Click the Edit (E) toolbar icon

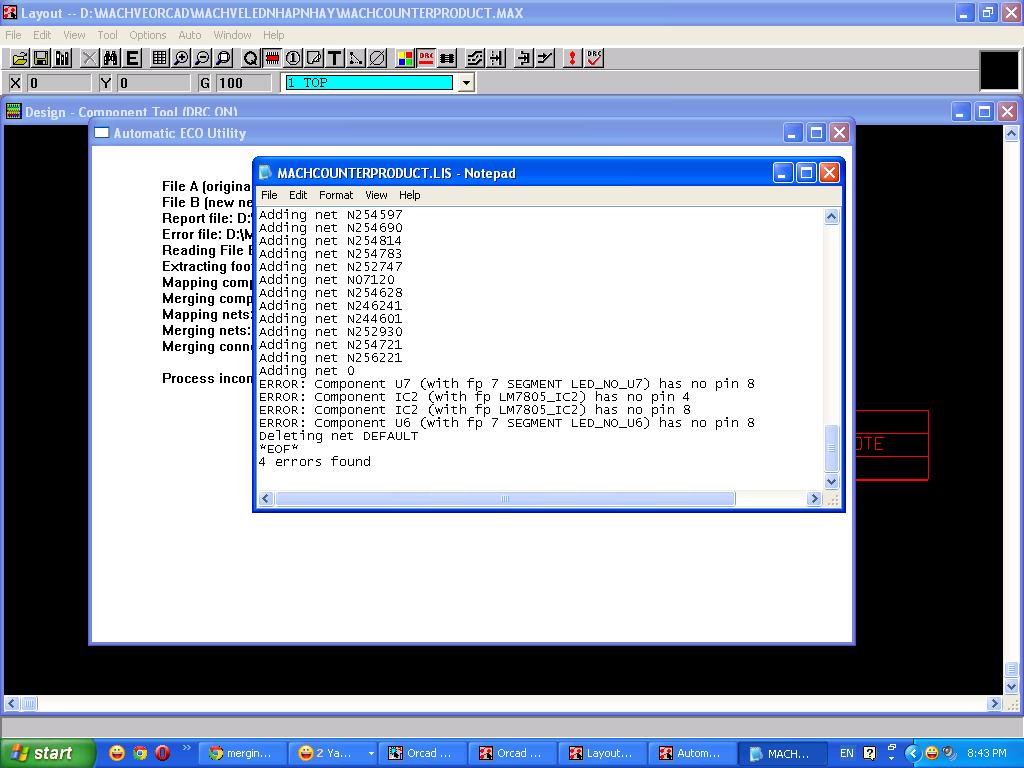[x=133, y=59]
